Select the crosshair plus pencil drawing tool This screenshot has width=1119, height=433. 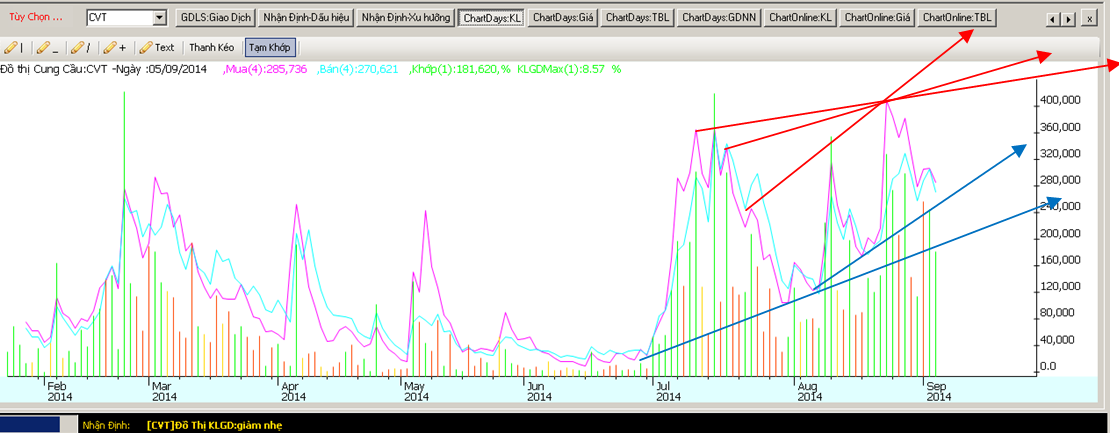[115, 48]
